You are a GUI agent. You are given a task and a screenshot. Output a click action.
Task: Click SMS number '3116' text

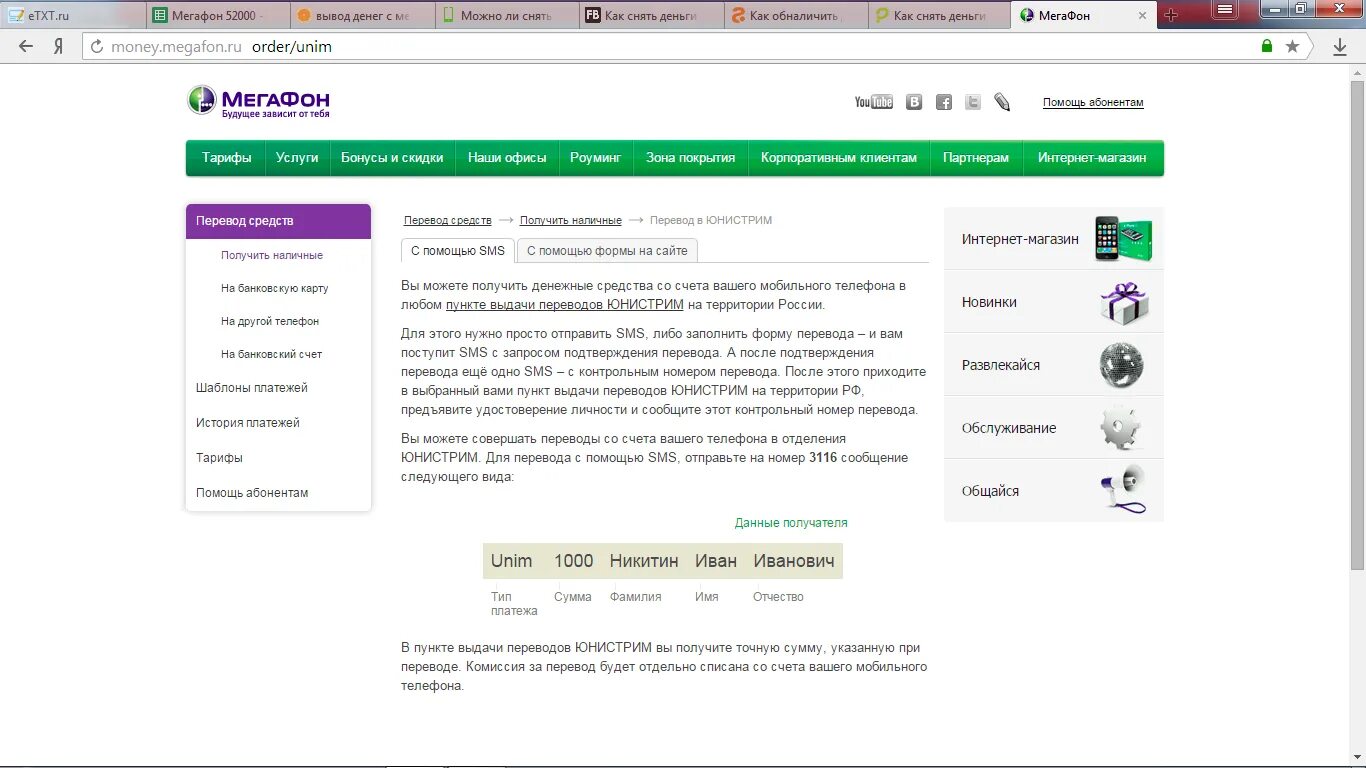pos(823,458)
